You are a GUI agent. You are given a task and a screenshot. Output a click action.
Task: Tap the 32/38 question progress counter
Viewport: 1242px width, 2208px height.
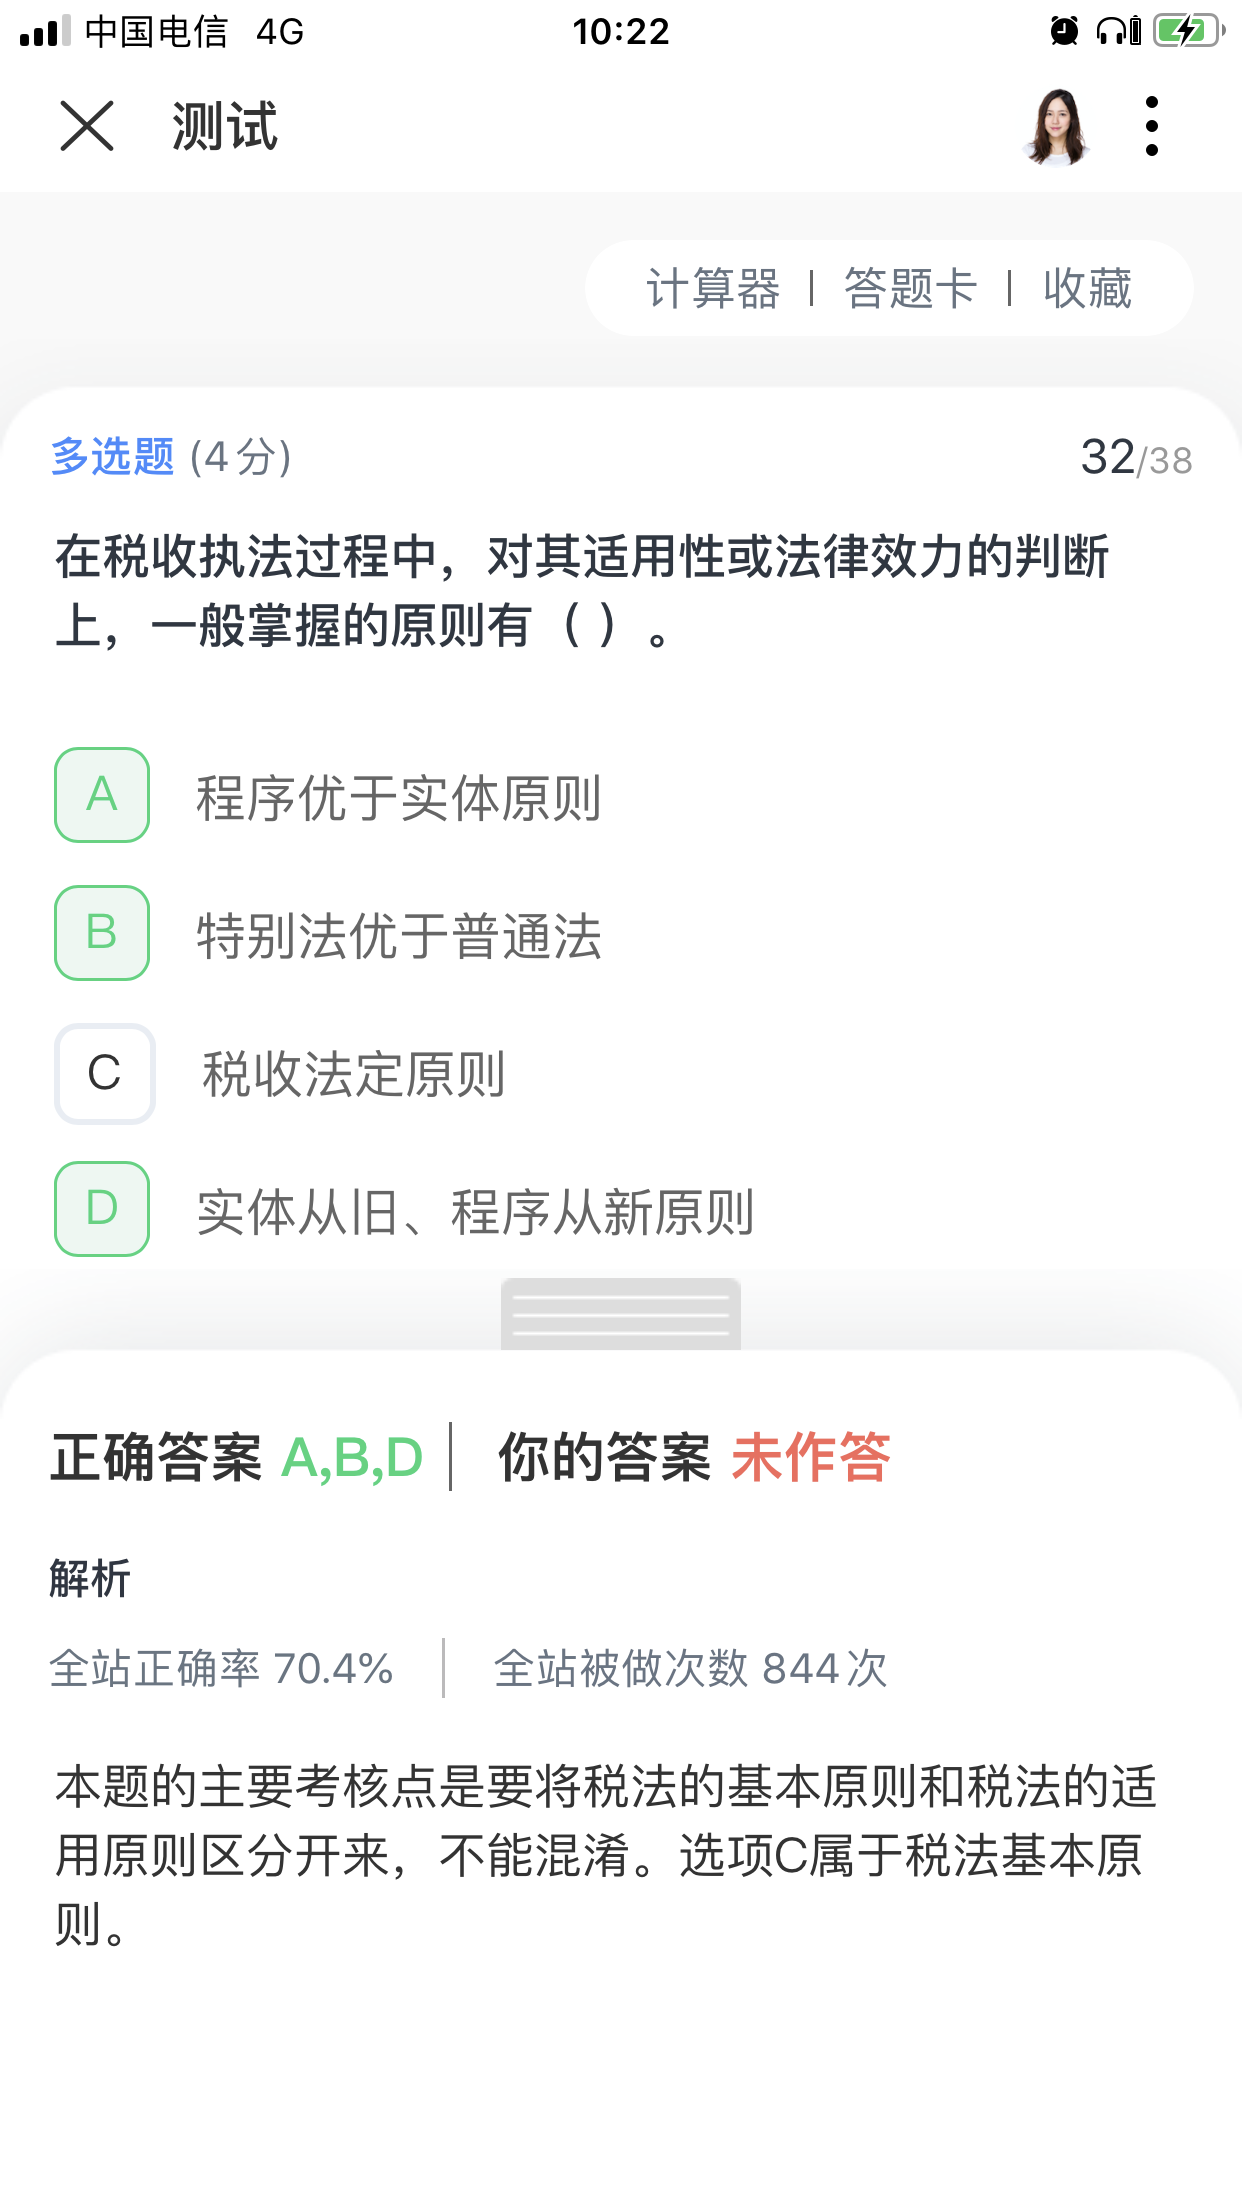(1136, 458)
